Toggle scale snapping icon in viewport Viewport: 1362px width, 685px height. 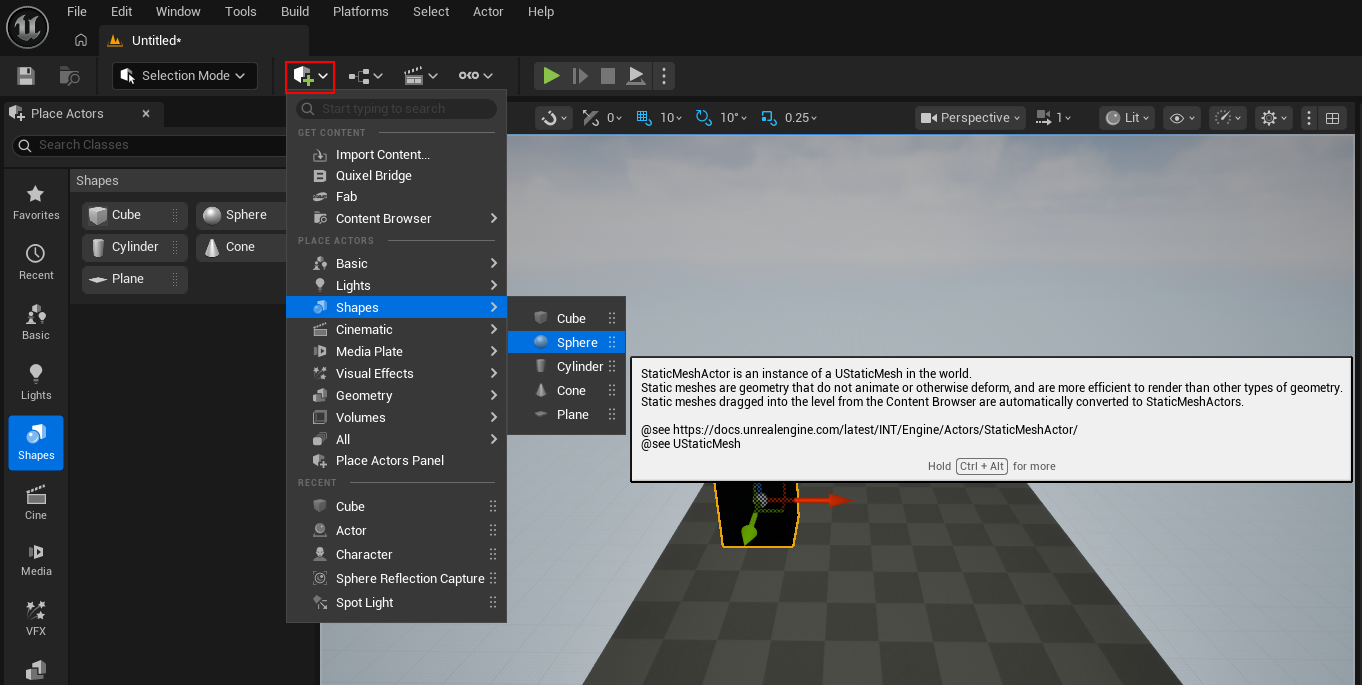[768, 118]
